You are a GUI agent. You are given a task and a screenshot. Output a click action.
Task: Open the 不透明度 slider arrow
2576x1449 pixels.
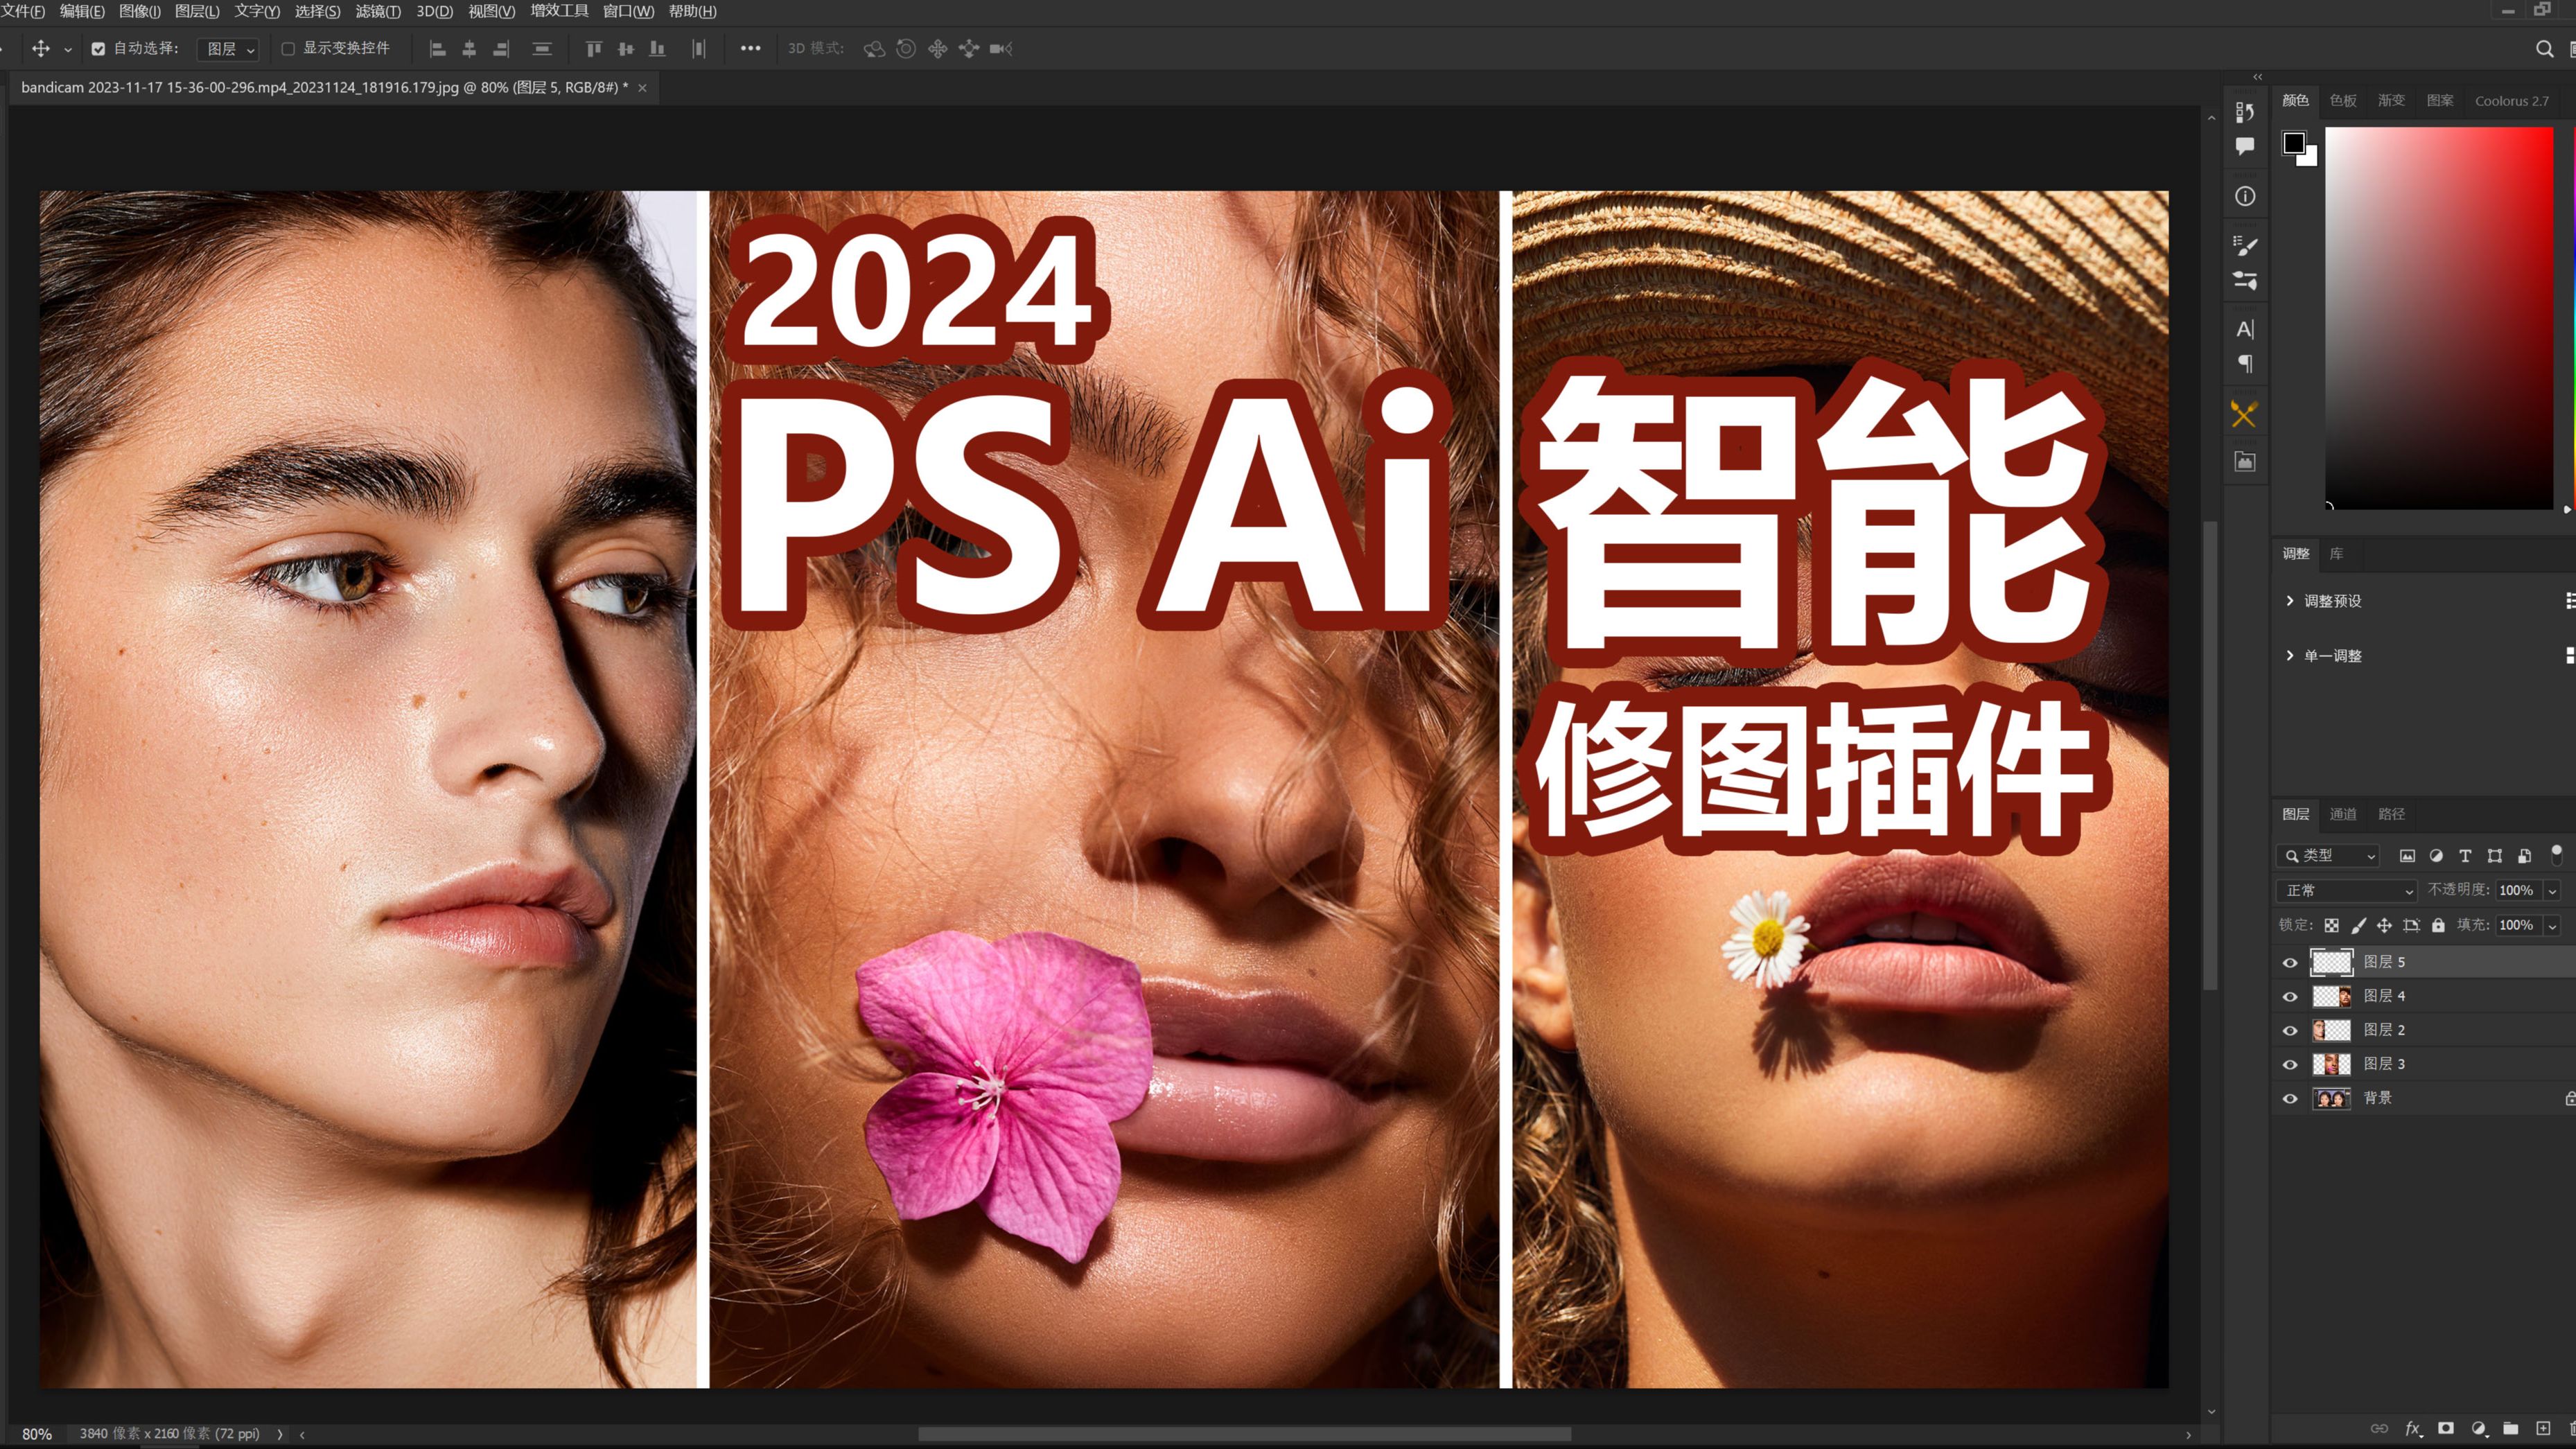coord(2552,891)
